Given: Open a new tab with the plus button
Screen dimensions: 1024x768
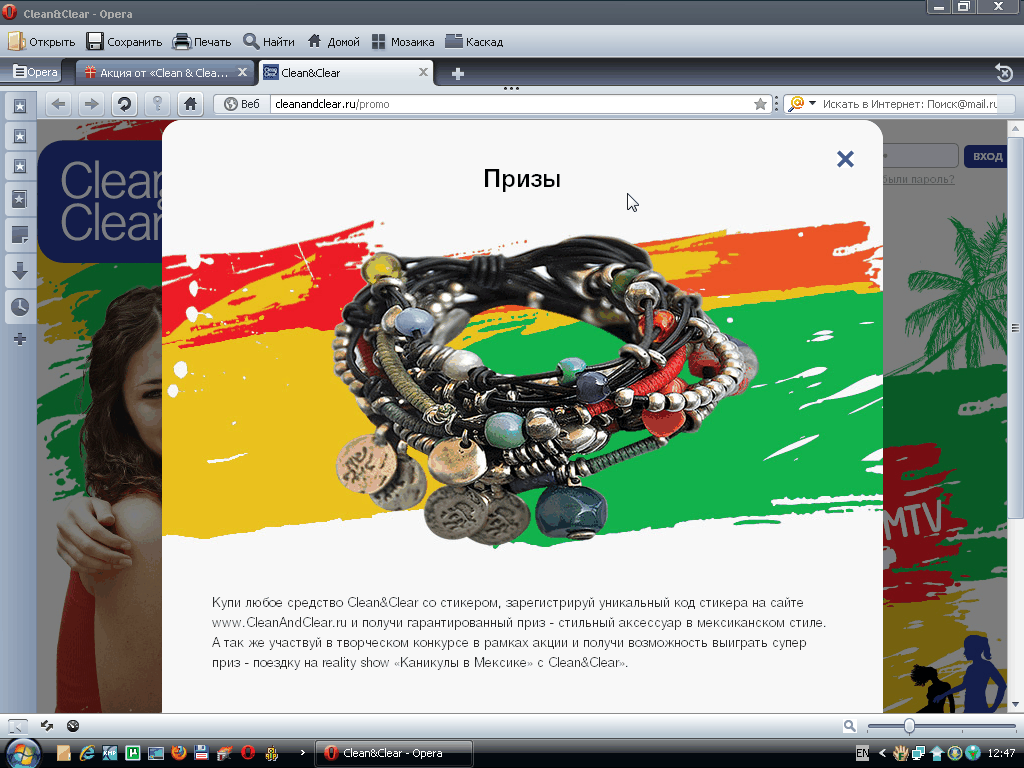Looking at the screenshot, I should tap(458, 74).
